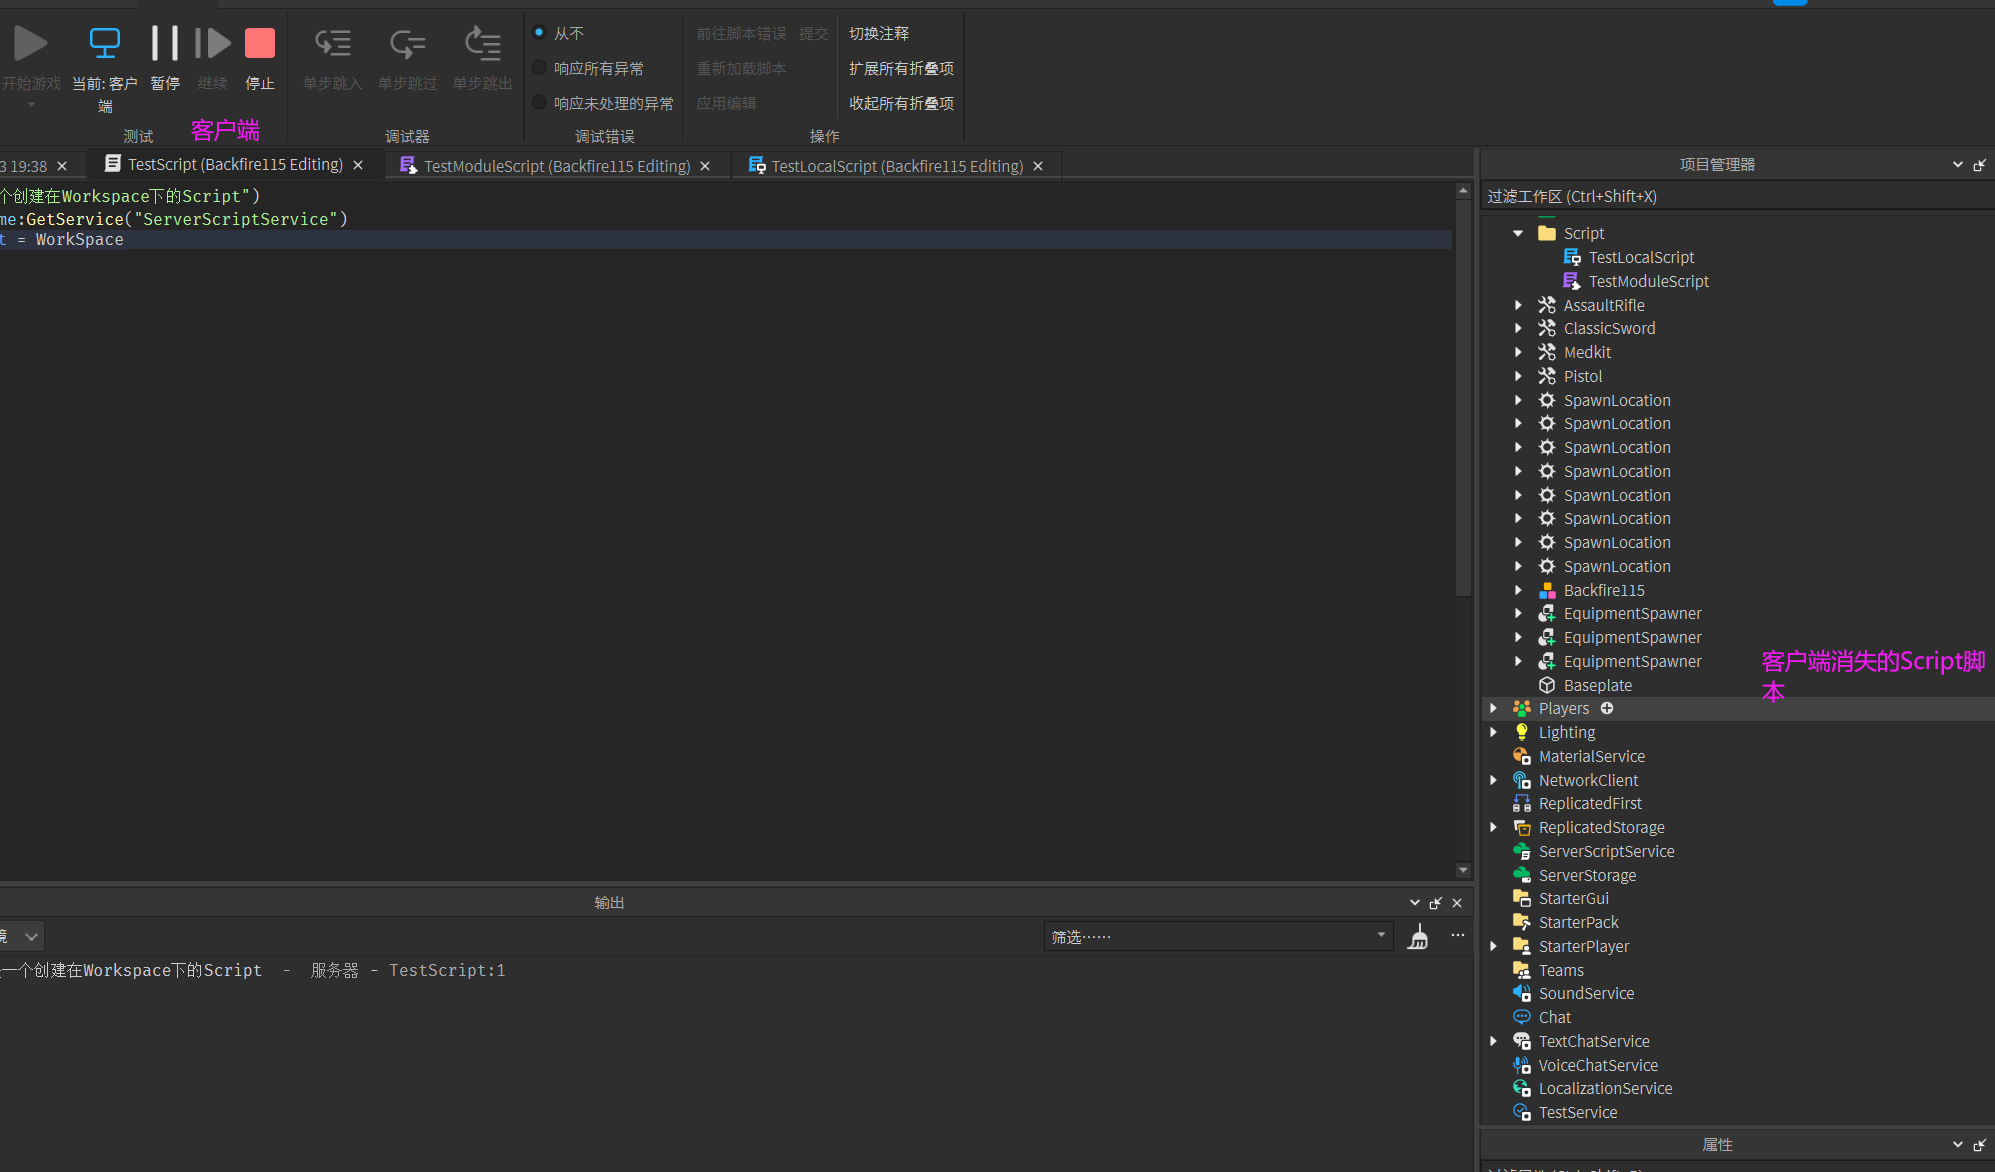Select break on unhandled exceptions (响应未处理的异常)
Screen dimensions: 1995x1172
pos(539,103)
